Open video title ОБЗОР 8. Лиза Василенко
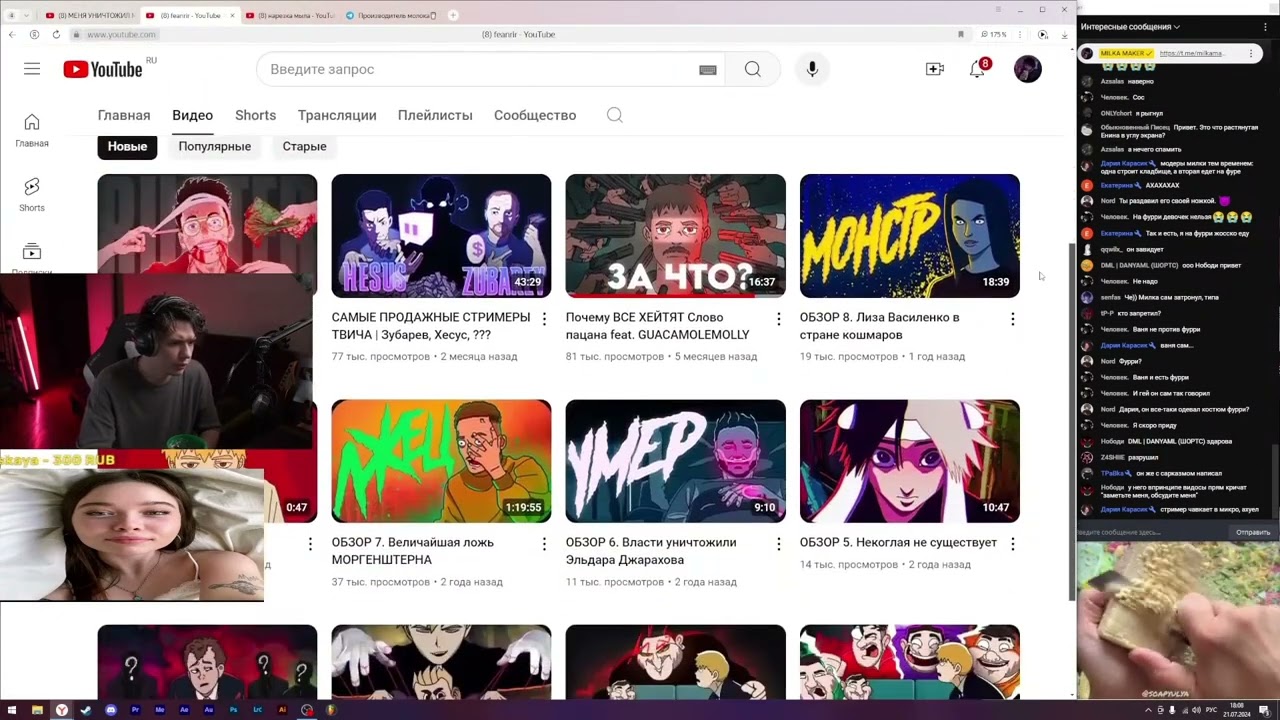The width and height of the screenshot is (1280, 720). tap(880, 326)
